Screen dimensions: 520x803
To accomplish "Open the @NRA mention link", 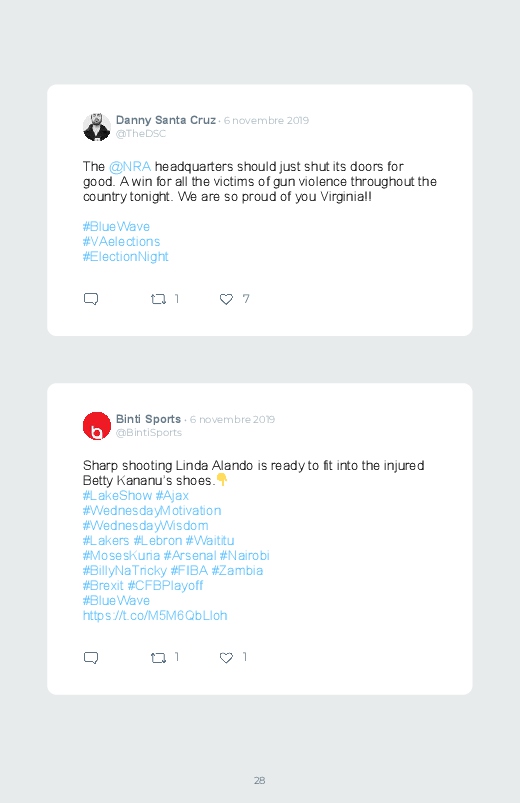I will pyautogui.click(x=130, y=167).
